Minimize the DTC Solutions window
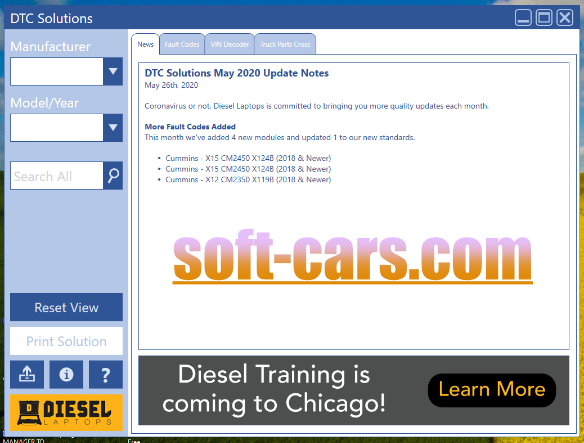The width and height of the screenshot is (584, 443). coord(523,18)
